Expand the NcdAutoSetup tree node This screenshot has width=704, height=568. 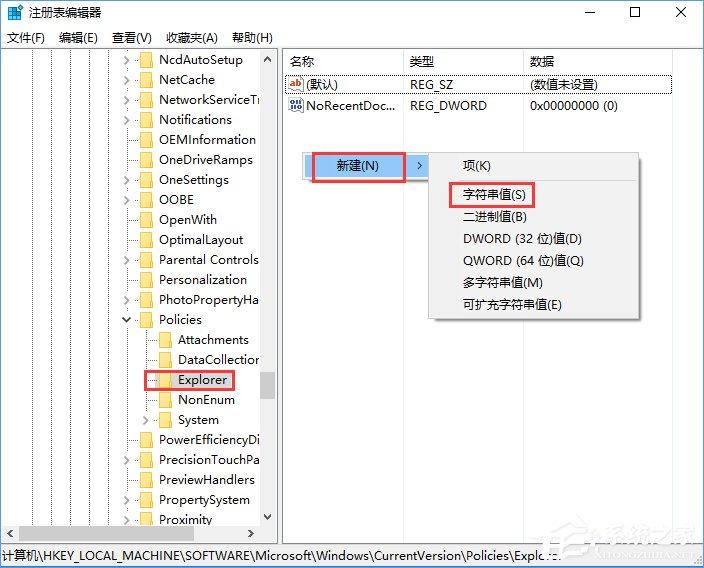127,60
